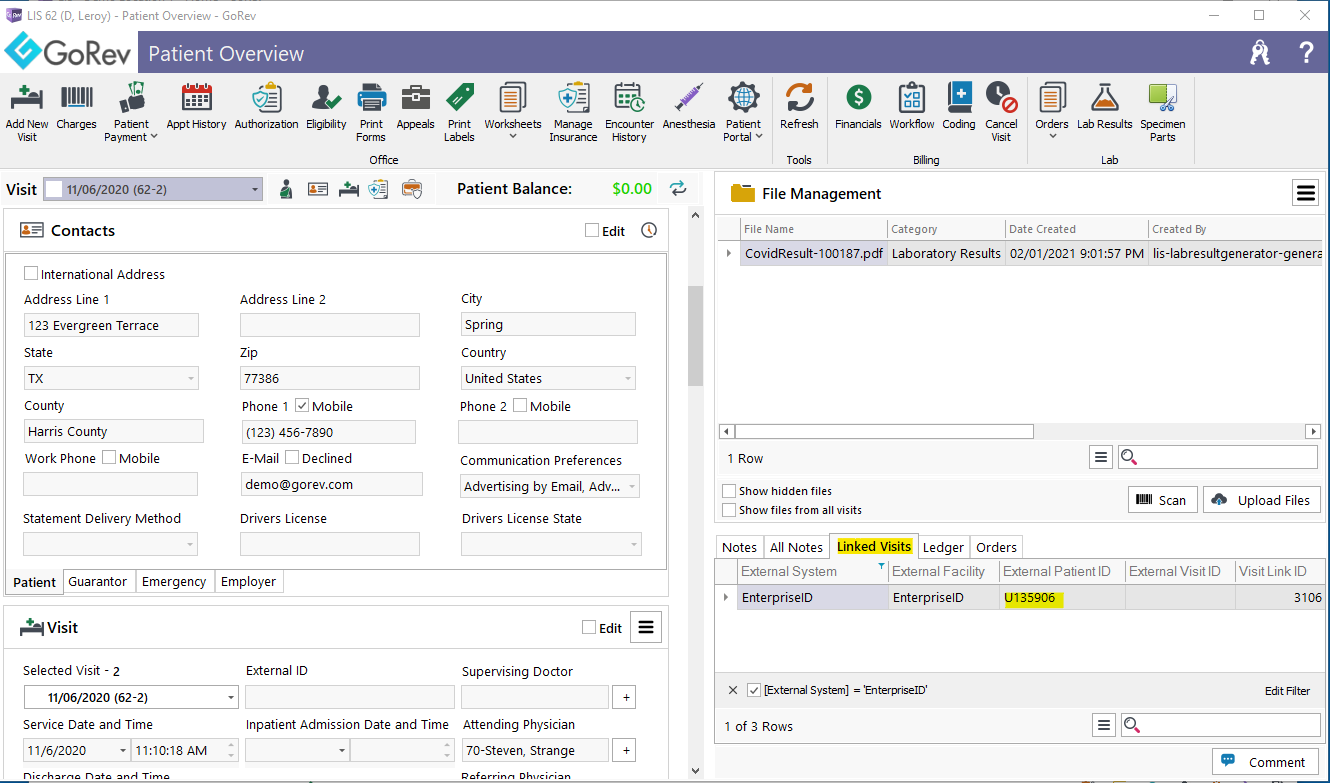The image size is (1330, 783).
Task: Click Upload Files
Action: [x=1261, y=500]
